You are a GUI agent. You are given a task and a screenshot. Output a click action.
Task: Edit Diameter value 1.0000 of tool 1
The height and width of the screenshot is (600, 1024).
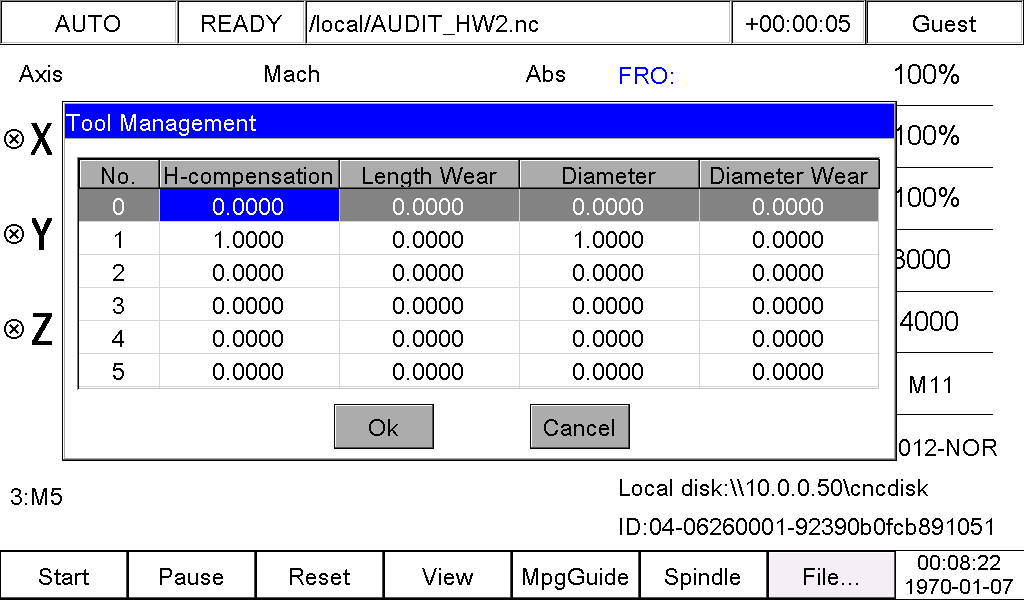click(609, 240)
